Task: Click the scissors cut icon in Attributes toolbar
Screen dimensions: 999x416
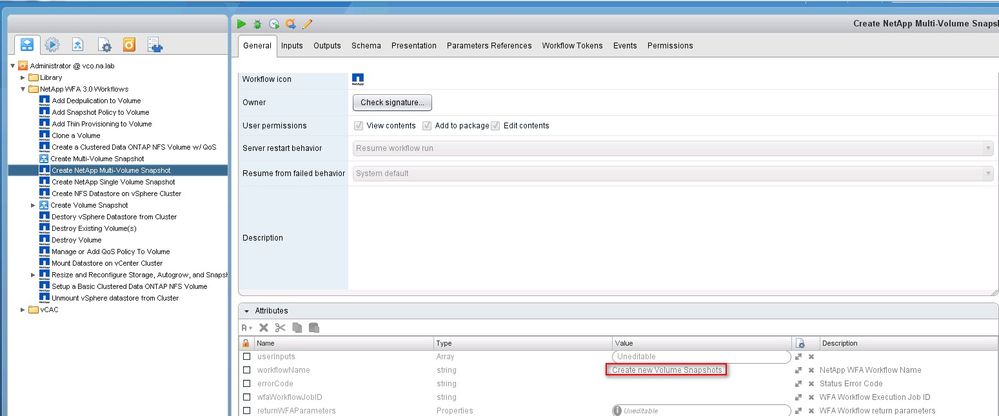Action: pyautogui.click(x=280, y=327)
